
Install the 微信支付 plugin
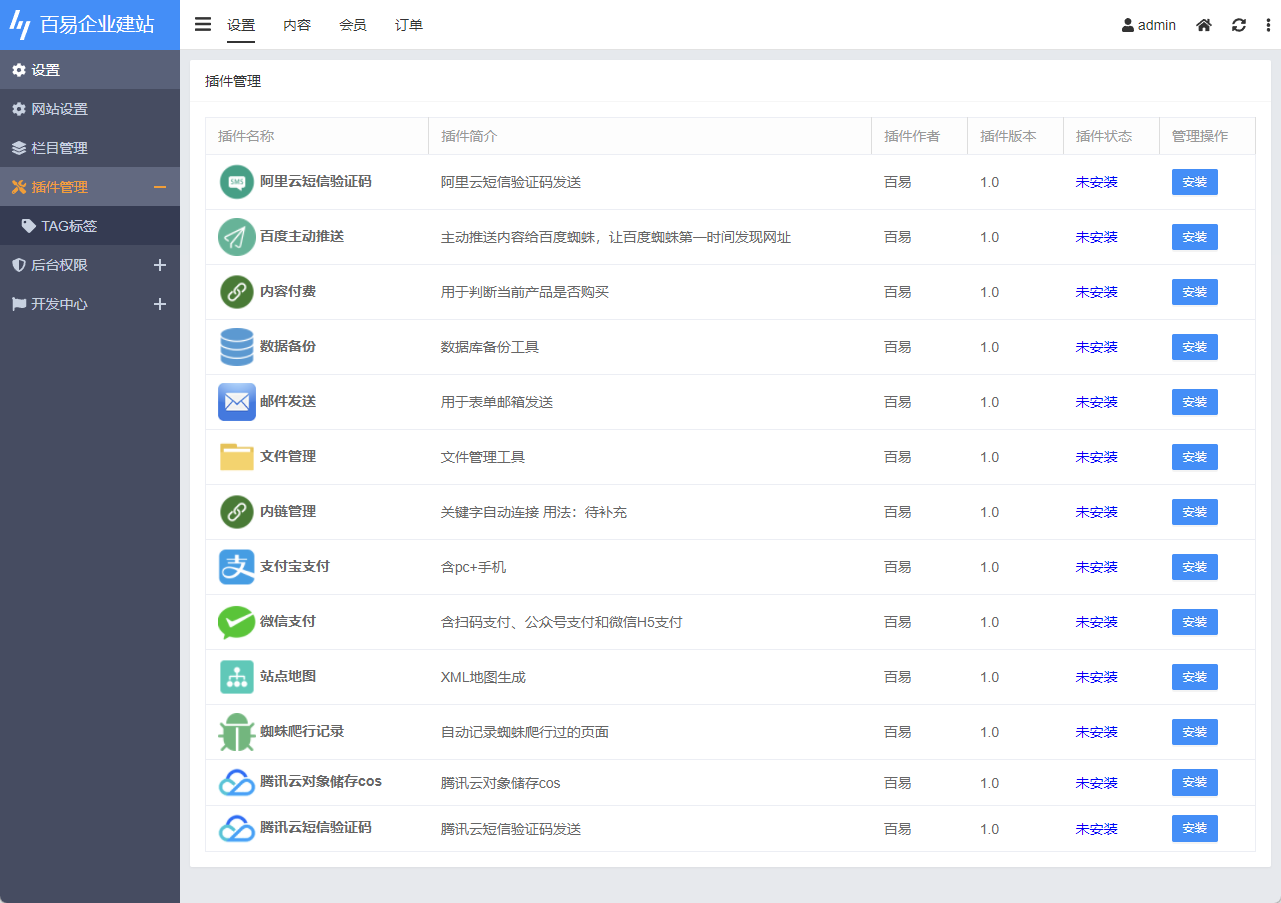1195,622
